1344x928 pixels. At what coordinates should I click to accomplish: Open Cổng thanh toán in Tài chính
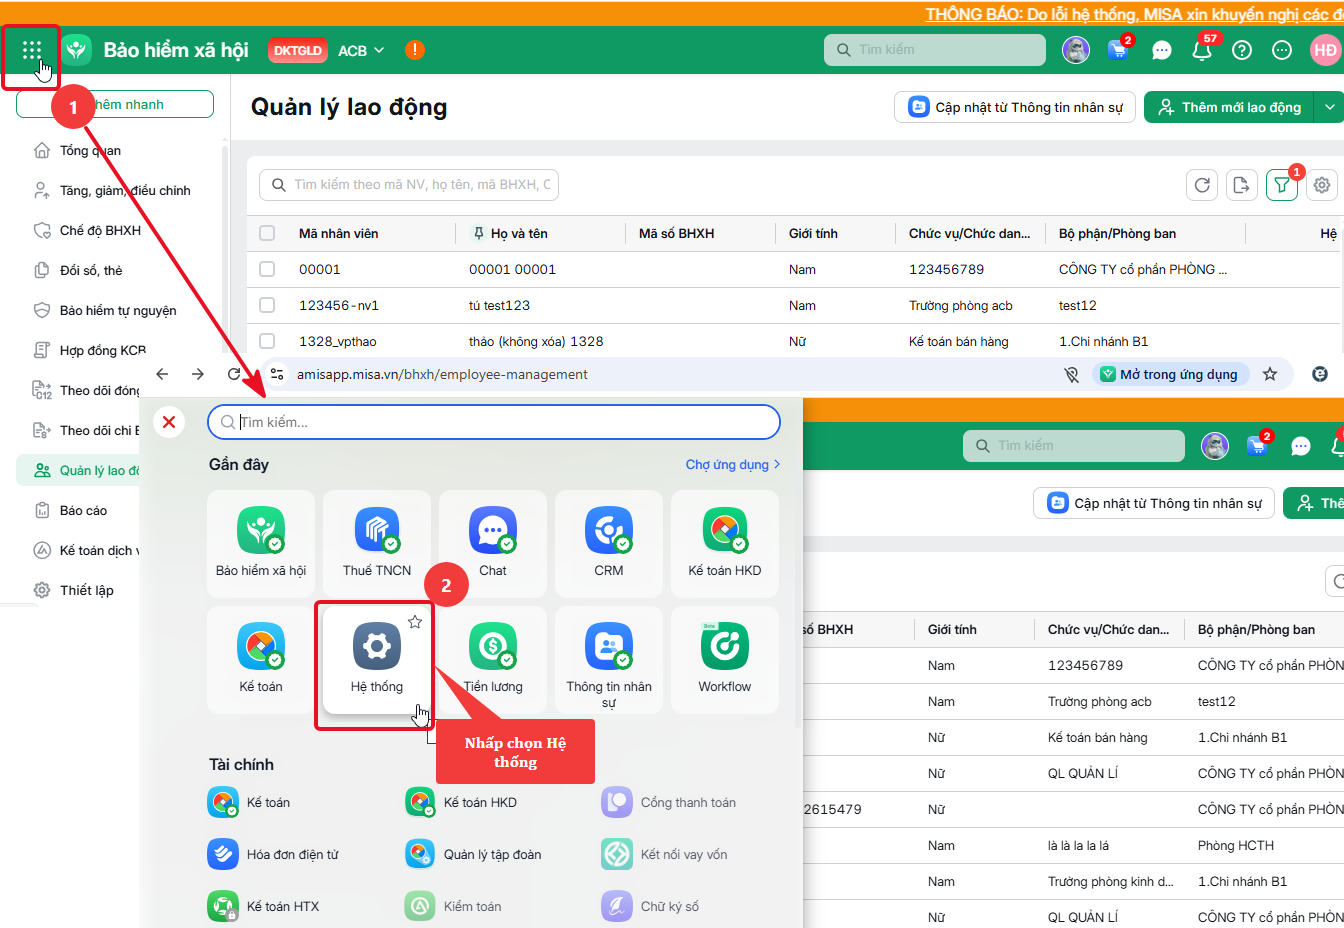[669, 803]
